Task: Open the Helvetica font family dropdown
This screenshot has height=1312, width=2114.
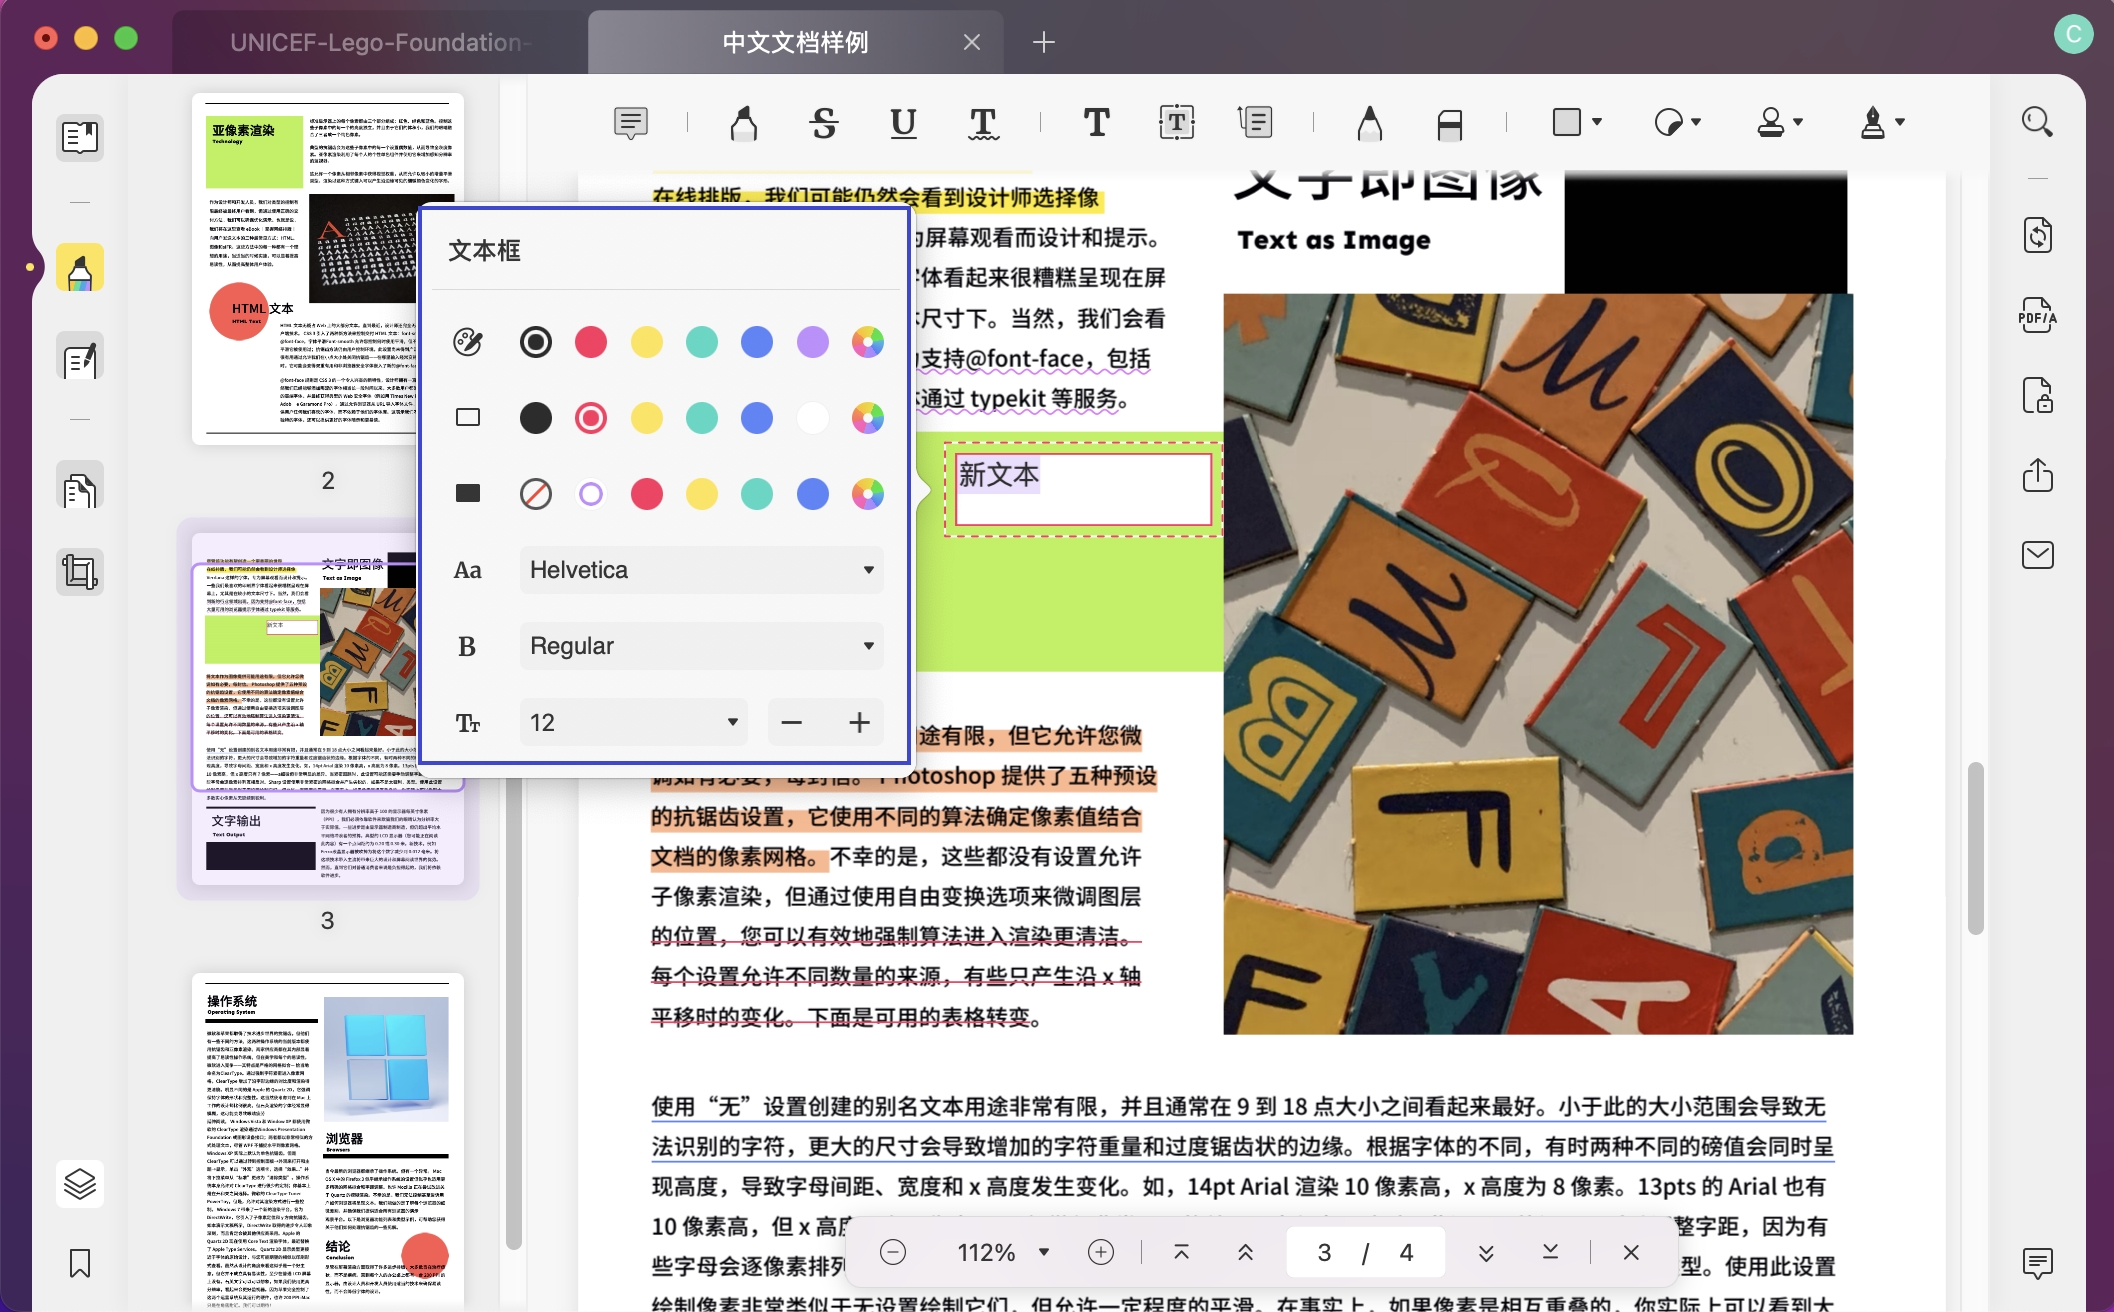Action: [701, 570]
